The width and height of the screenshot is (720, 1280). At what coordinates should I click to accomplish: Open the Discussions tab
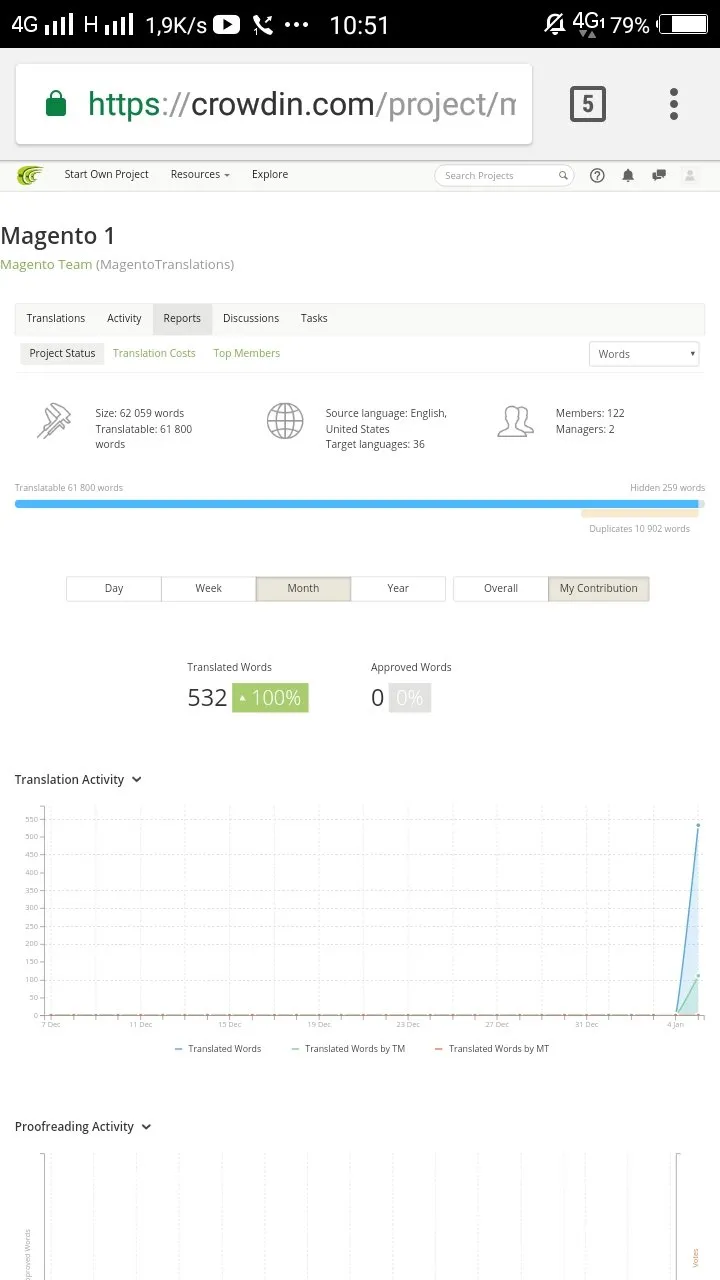(x=251, y=318)
